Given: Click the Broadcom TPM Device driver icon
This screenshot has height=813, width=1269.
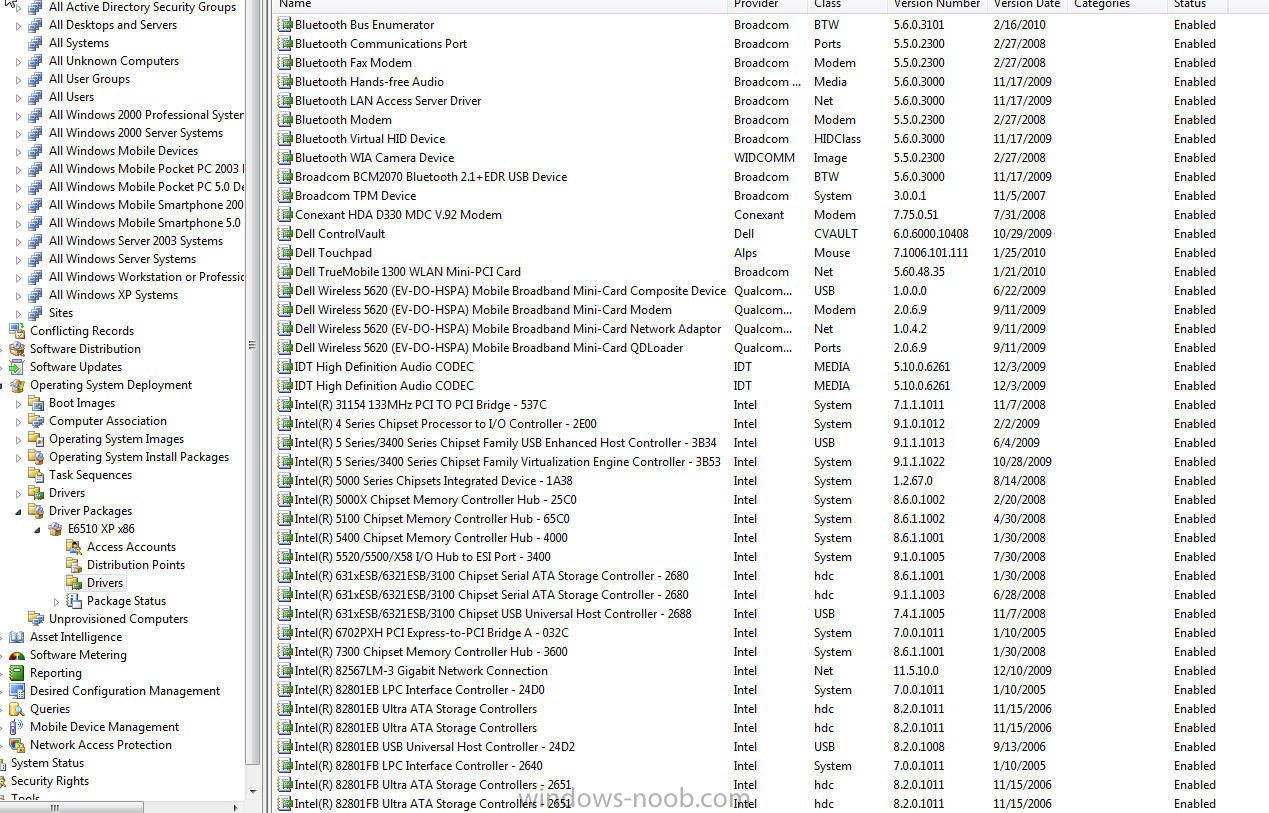Looking at the screenshot, I should (x=285, y=196).
